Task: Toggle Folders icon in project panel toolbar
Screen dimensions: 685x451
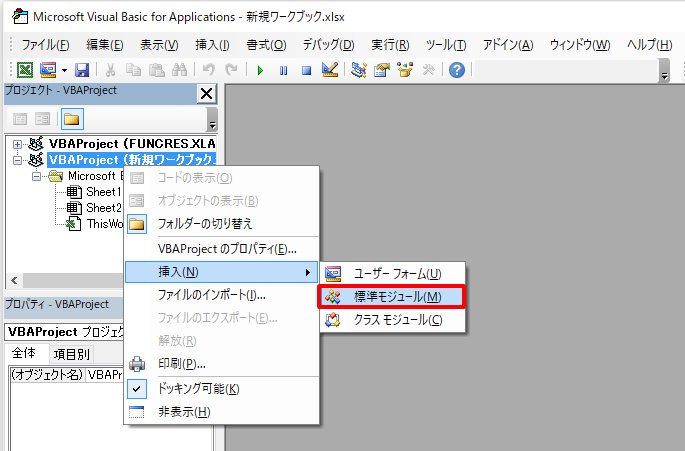Action: tap(72, 119)
